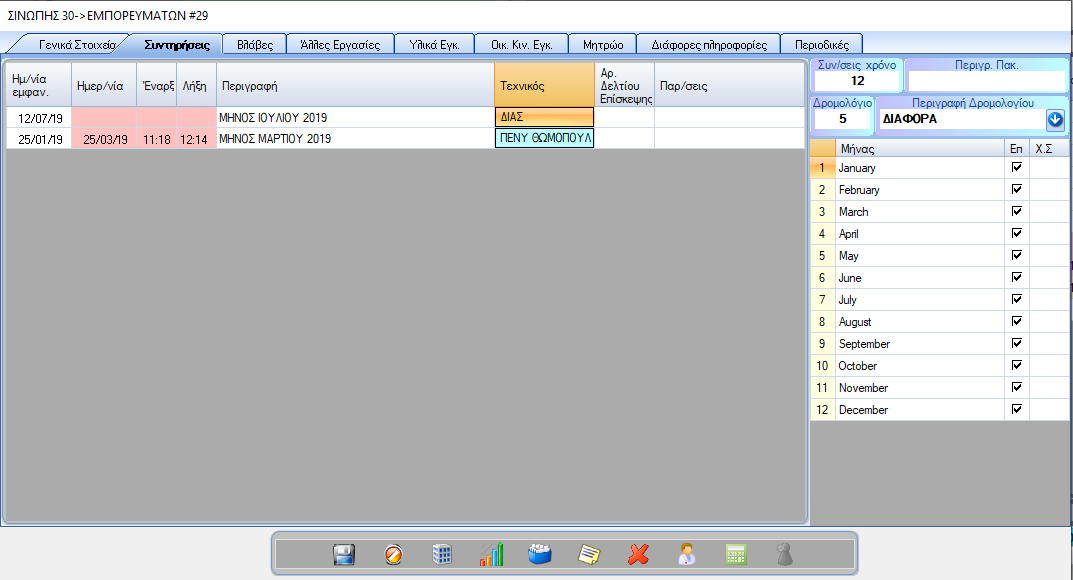The height and width of the screenshot is (580, 1073).
Task: Click the floppy disk save icon
Action: coord(344,555)
